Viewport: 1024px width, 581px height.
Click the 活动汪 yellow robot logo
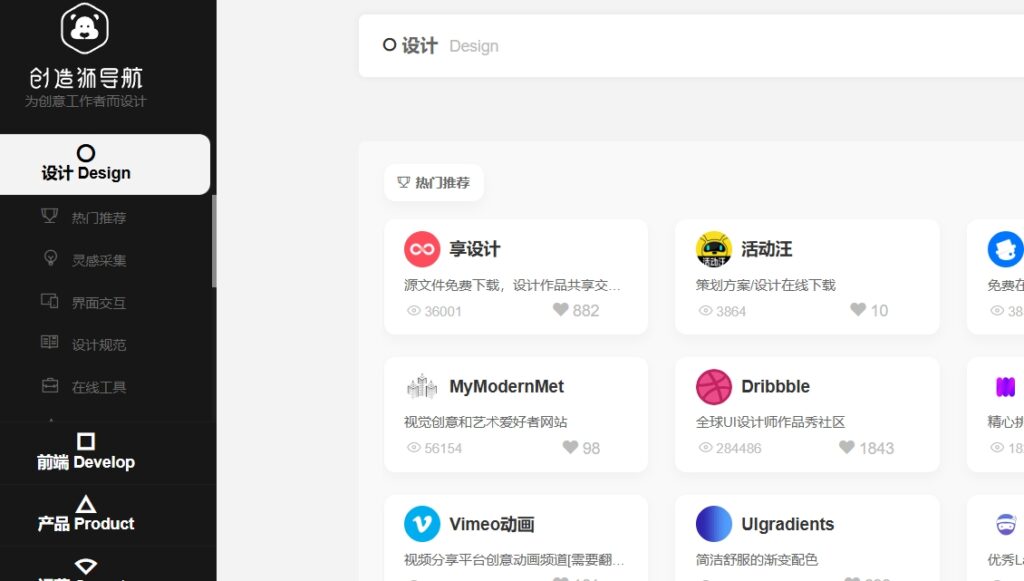(x=714, y=249)
